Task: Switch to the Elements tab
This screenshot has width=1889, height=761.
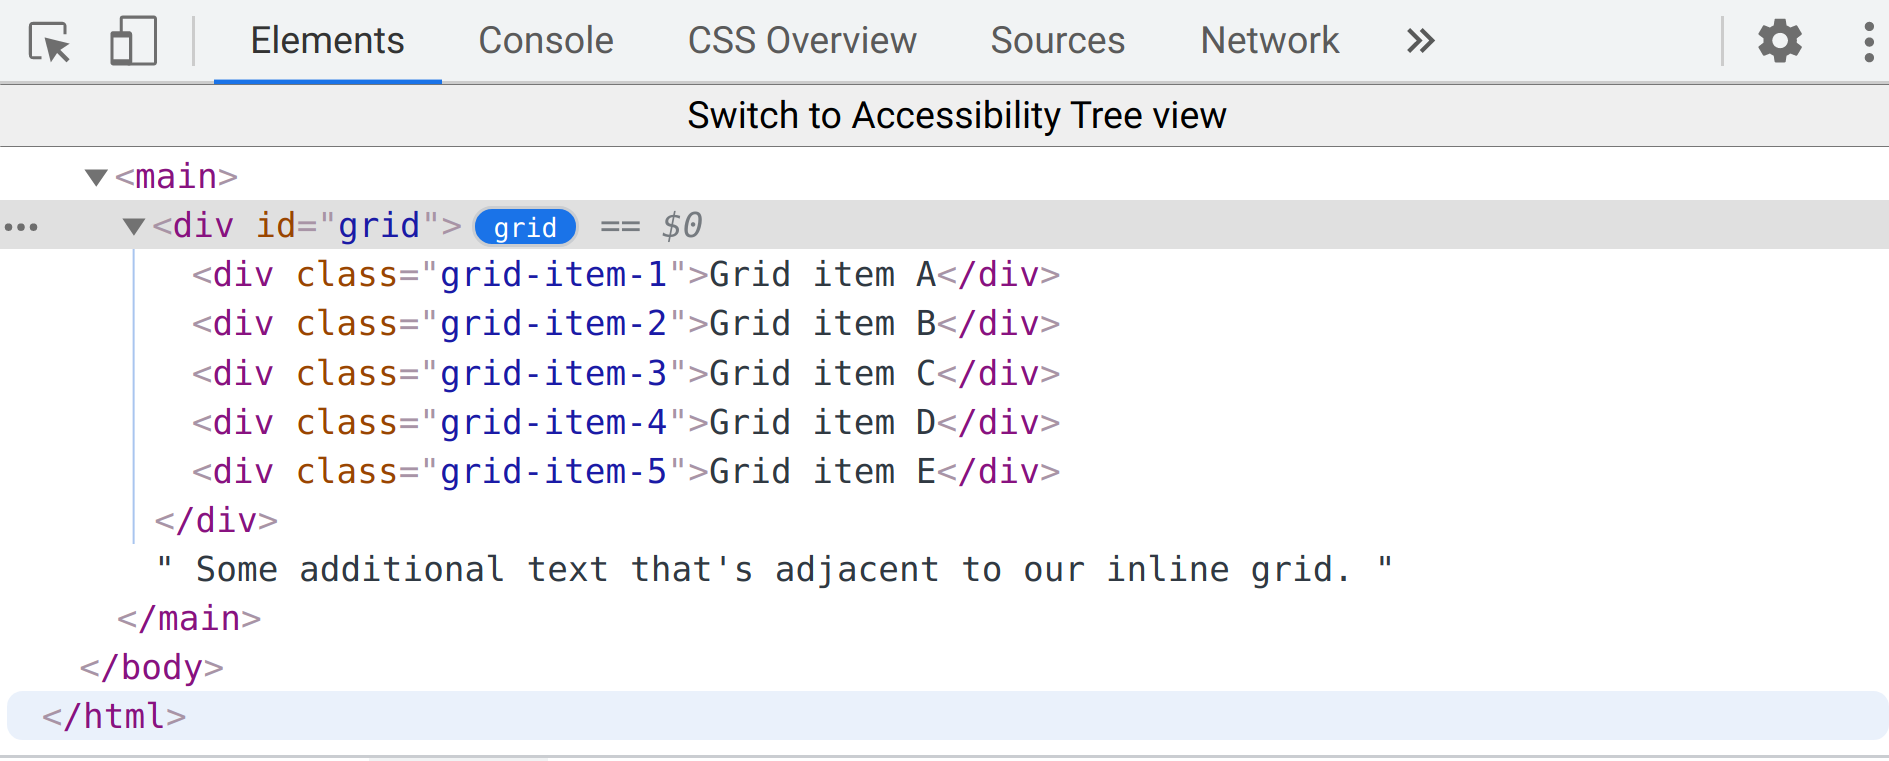Action: [x=328, y=41]
